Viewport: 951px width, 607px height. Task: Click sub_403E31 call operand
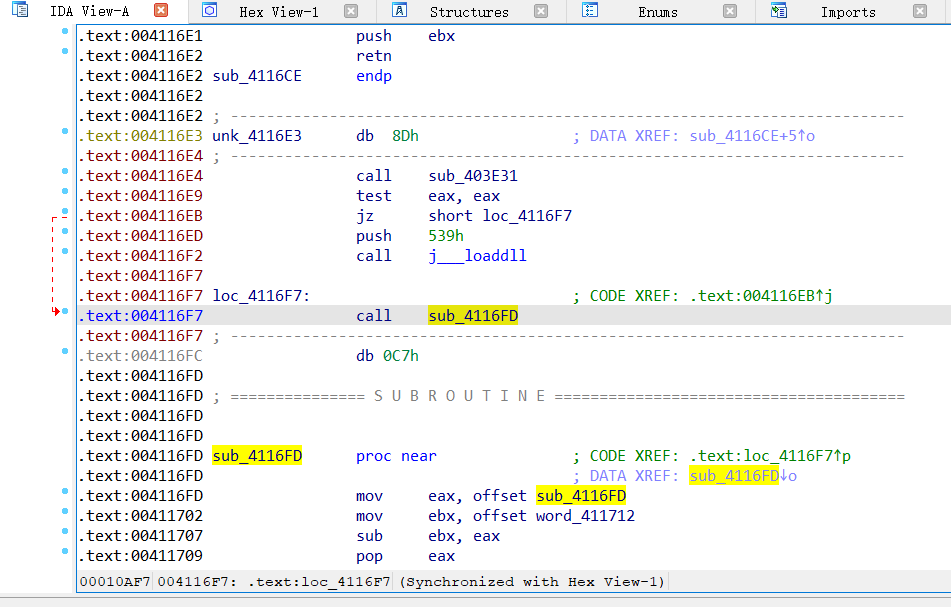pos(472,176)
